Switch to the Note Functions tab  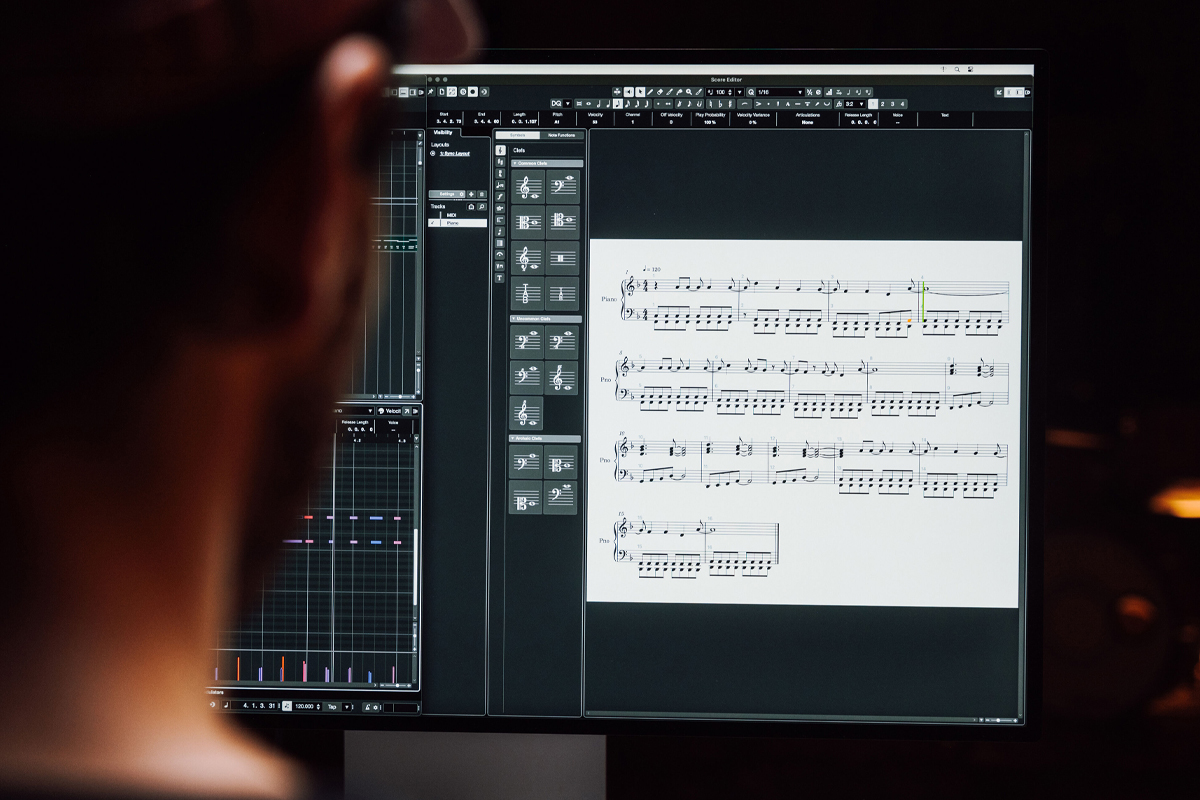coord(561,135)
